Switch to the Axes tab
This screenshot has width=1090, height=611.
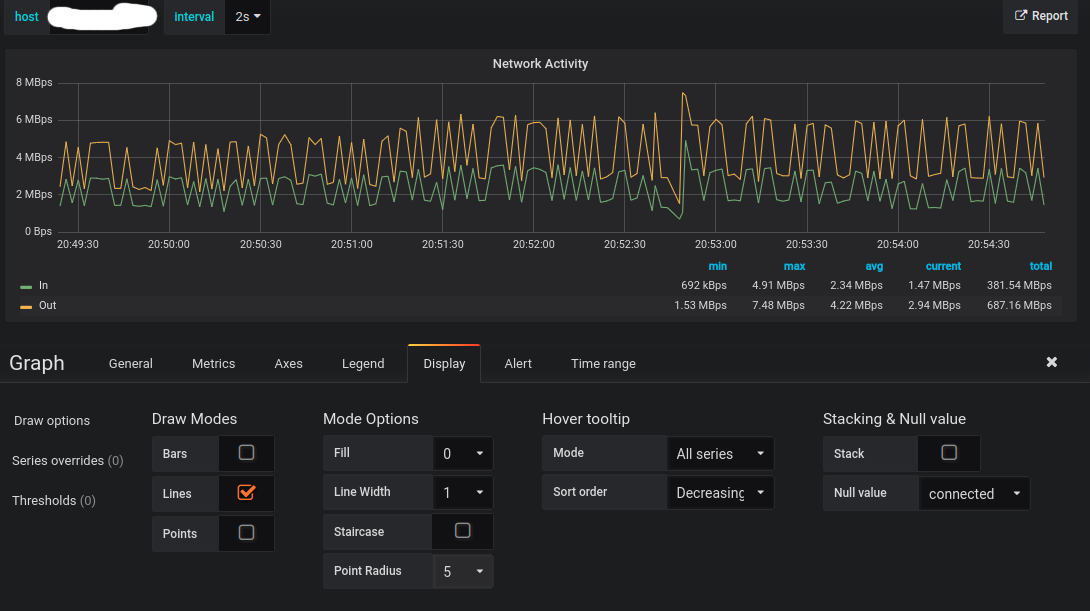288,364
